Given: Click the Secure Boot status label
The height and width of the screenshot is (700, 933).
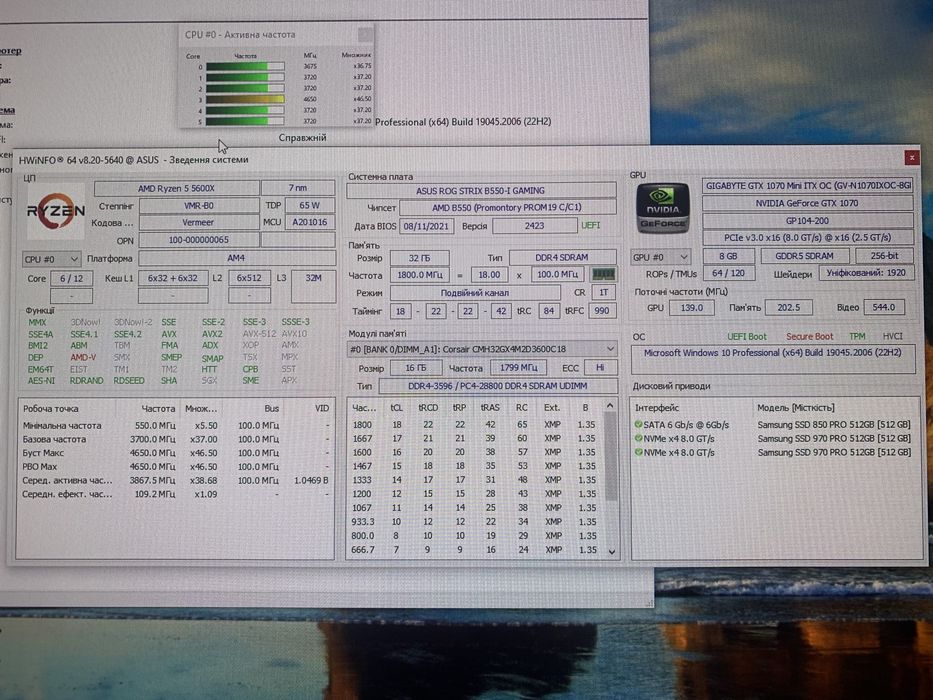Looking at the screenshot, I should click(809, 337).
